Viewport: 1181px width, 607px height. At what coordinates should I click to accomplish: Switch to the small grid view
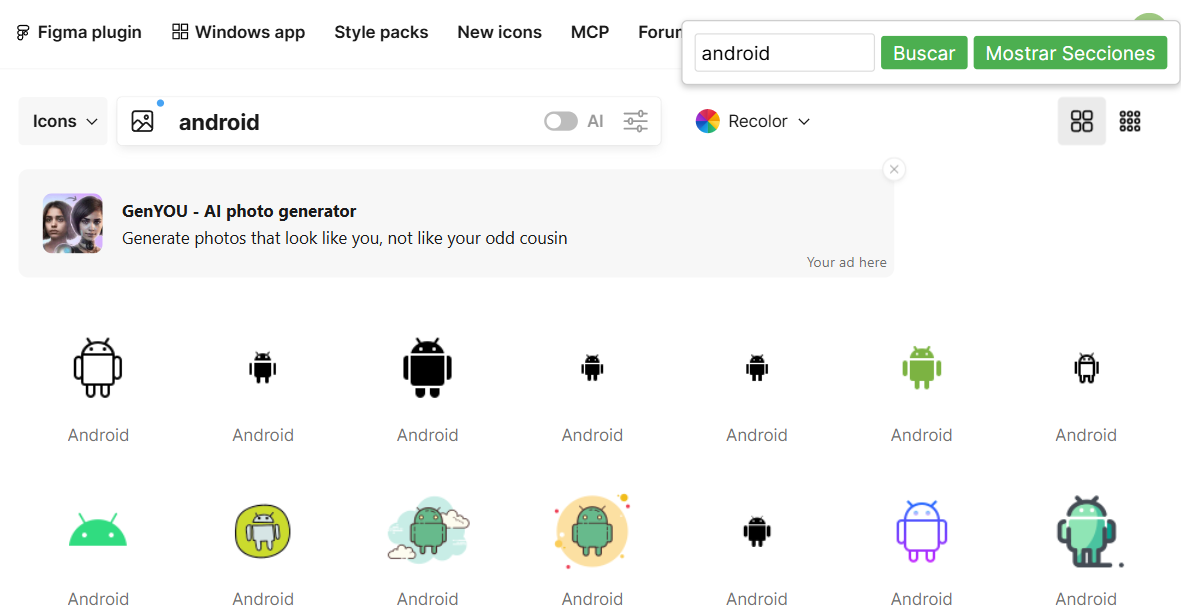coord(1130,122)
